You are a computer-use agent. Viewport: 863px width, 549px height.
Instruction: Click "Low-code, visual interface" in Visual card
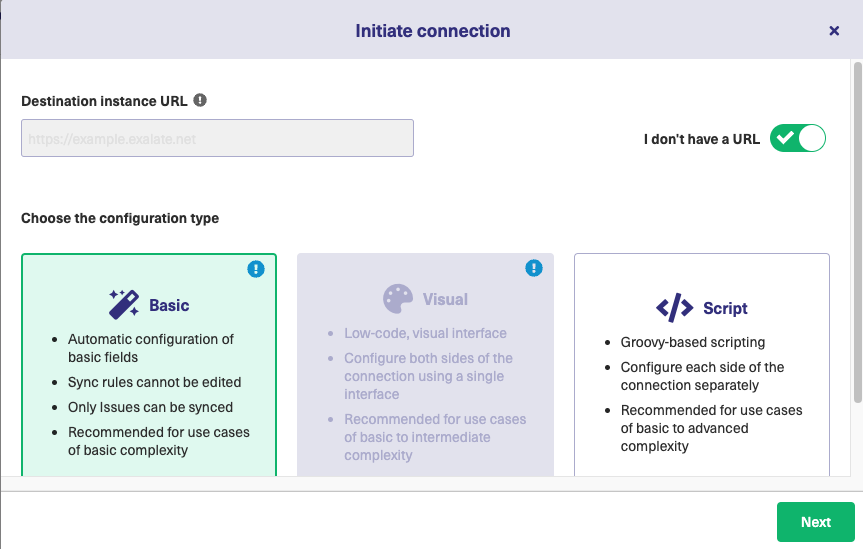(425, 333)
